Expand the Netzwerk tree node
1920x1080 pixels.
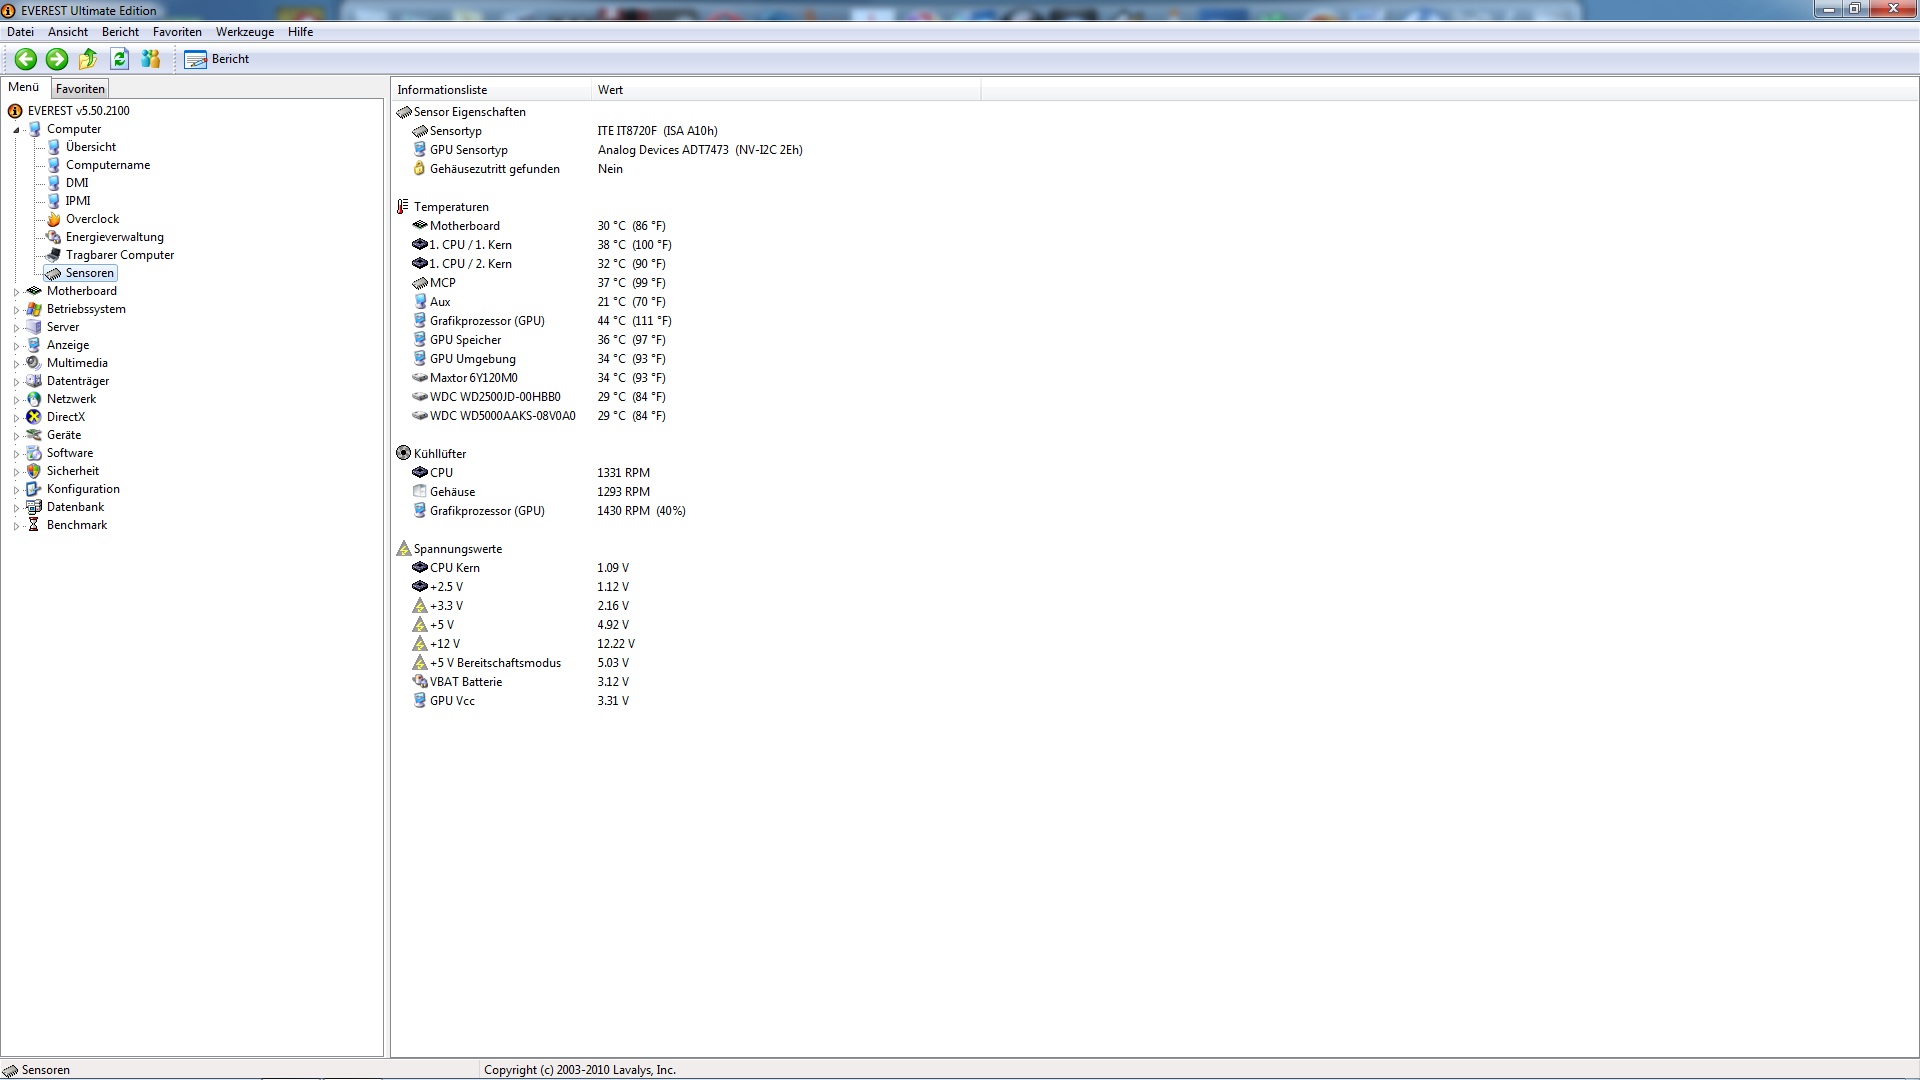[16, 400]
